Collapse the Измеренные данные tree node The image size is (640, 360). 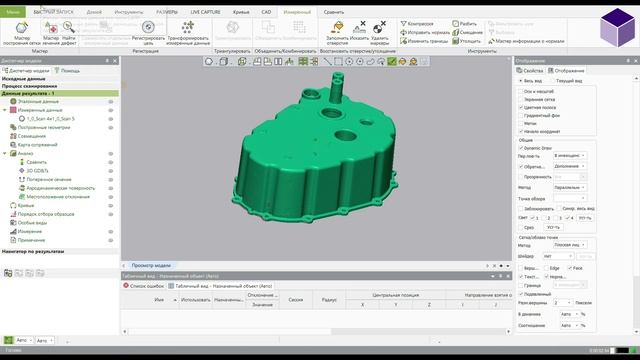point(5,110)
